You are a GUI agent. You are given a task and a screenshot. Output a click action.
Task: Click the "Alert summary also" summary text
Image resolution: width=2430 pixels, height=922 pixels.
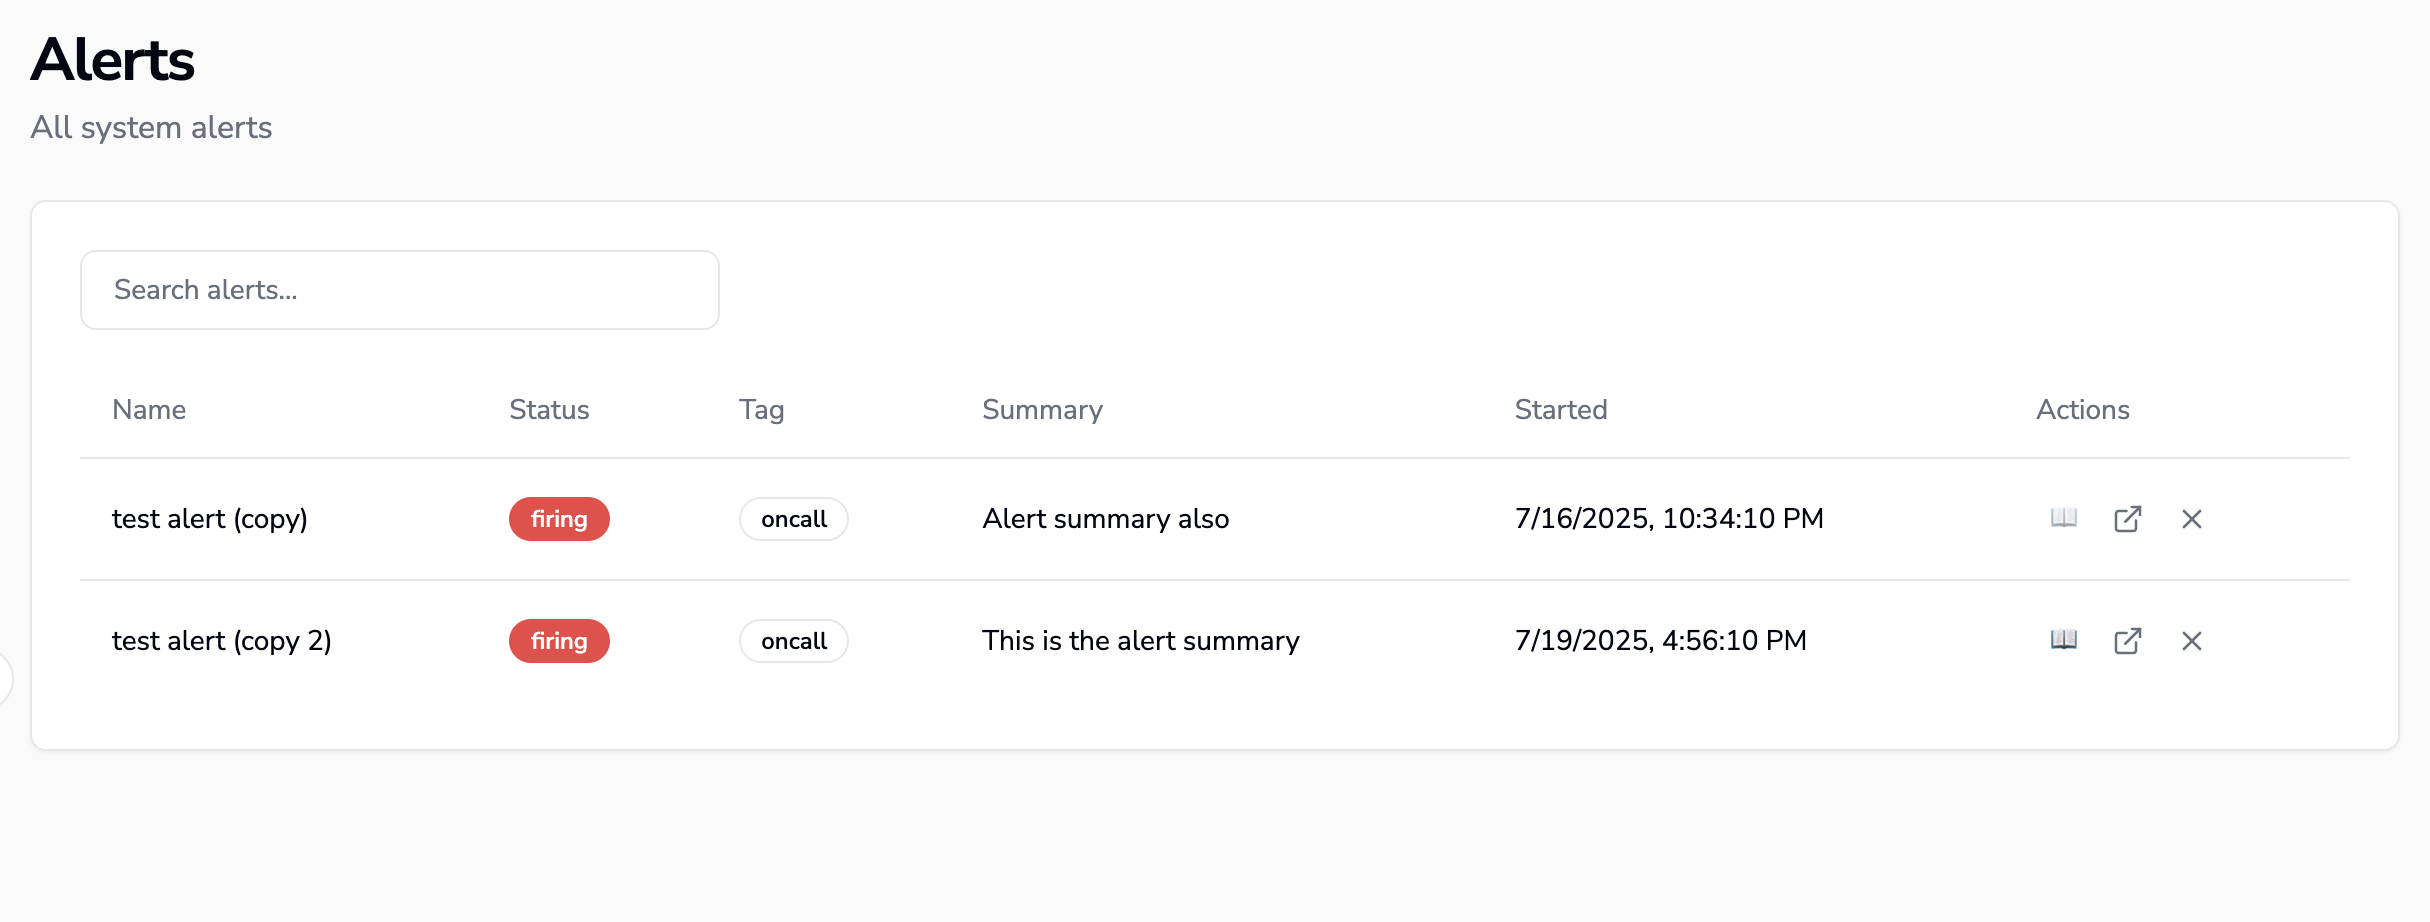pos(1105,519)
